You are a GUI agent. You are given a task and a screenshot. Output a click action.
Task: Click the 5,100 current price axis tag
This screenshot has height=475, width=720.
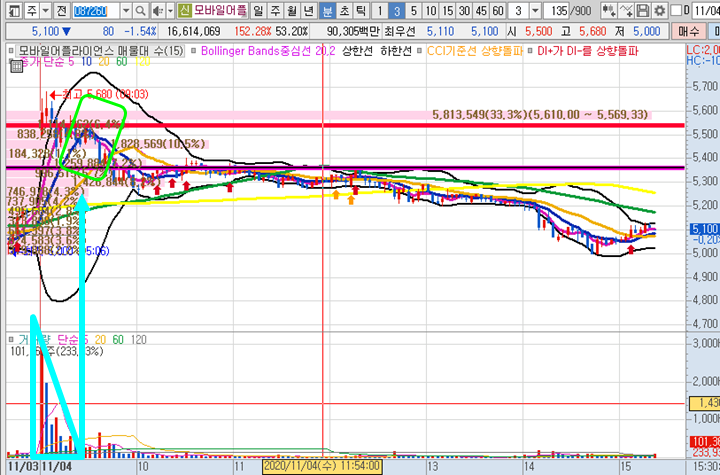point(705,228)
